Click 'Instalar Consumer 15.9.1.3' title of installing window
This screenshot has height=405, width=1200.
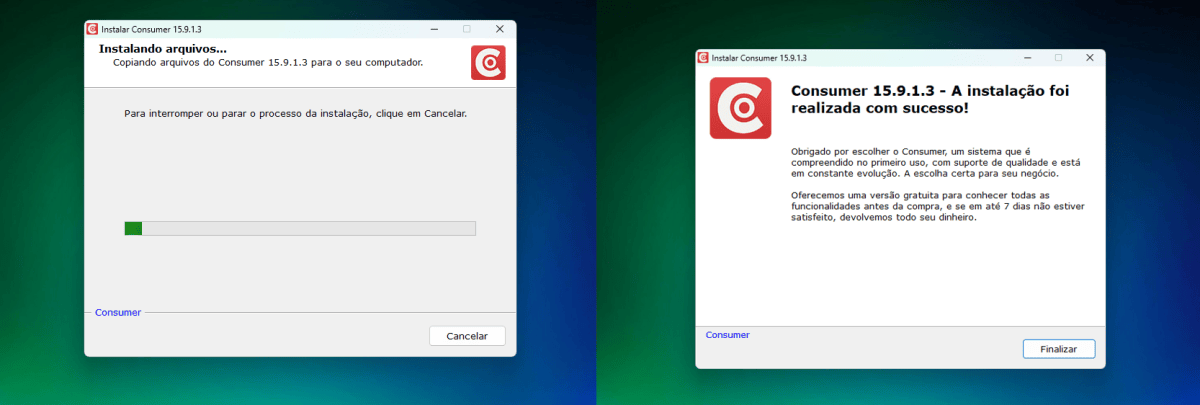(151, 29)
